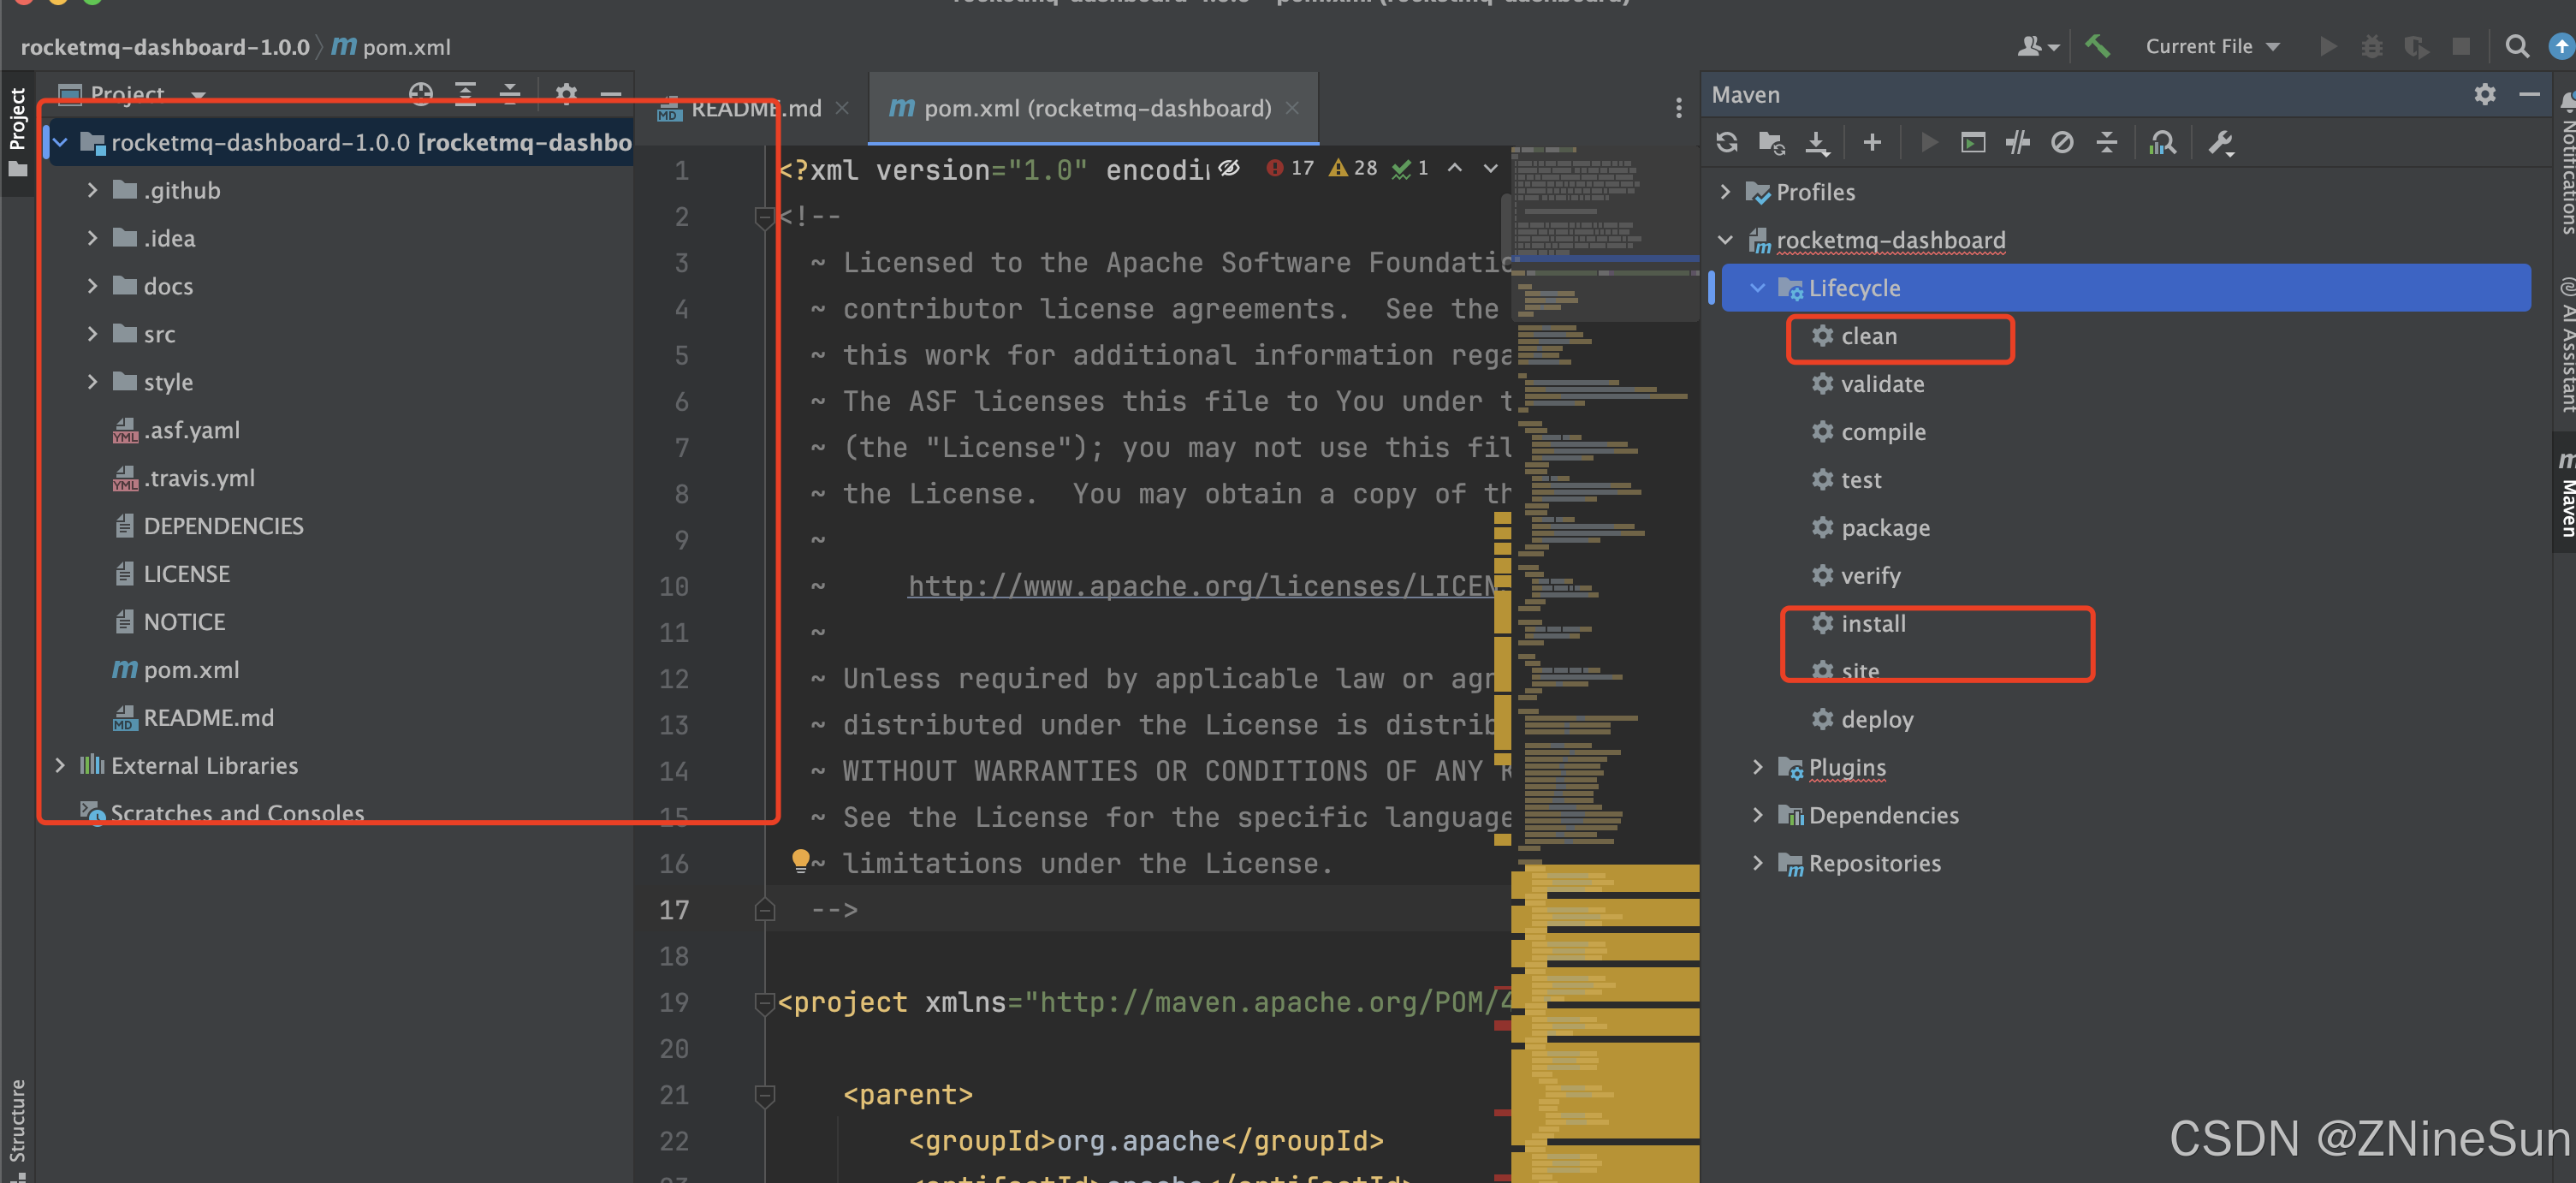Expand the docs folder
2576x1183 pixels.
(x=92, y=286)
